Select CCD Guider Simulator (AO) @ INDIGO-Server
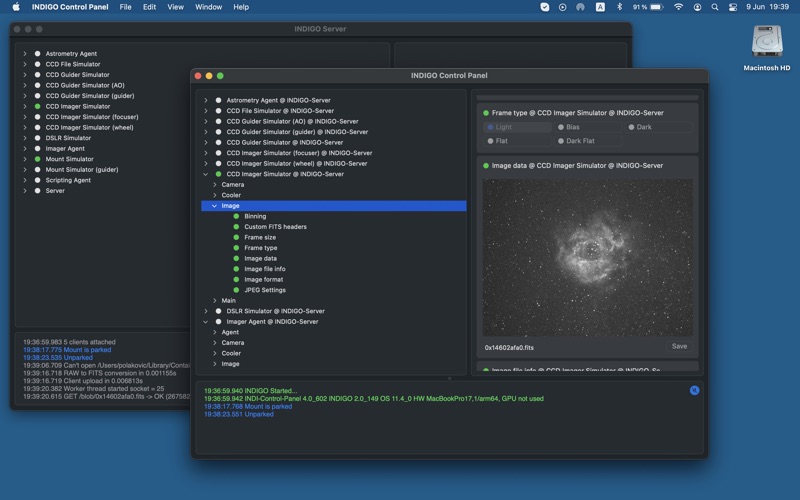 292,121
